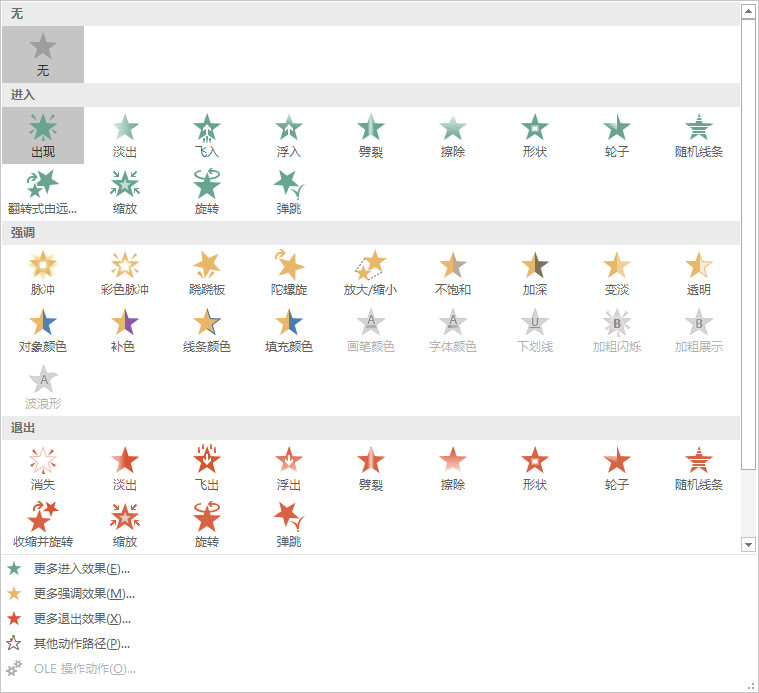Apply the red 形状 exit effect
This screenshot has width=759, height=693.
535,468
